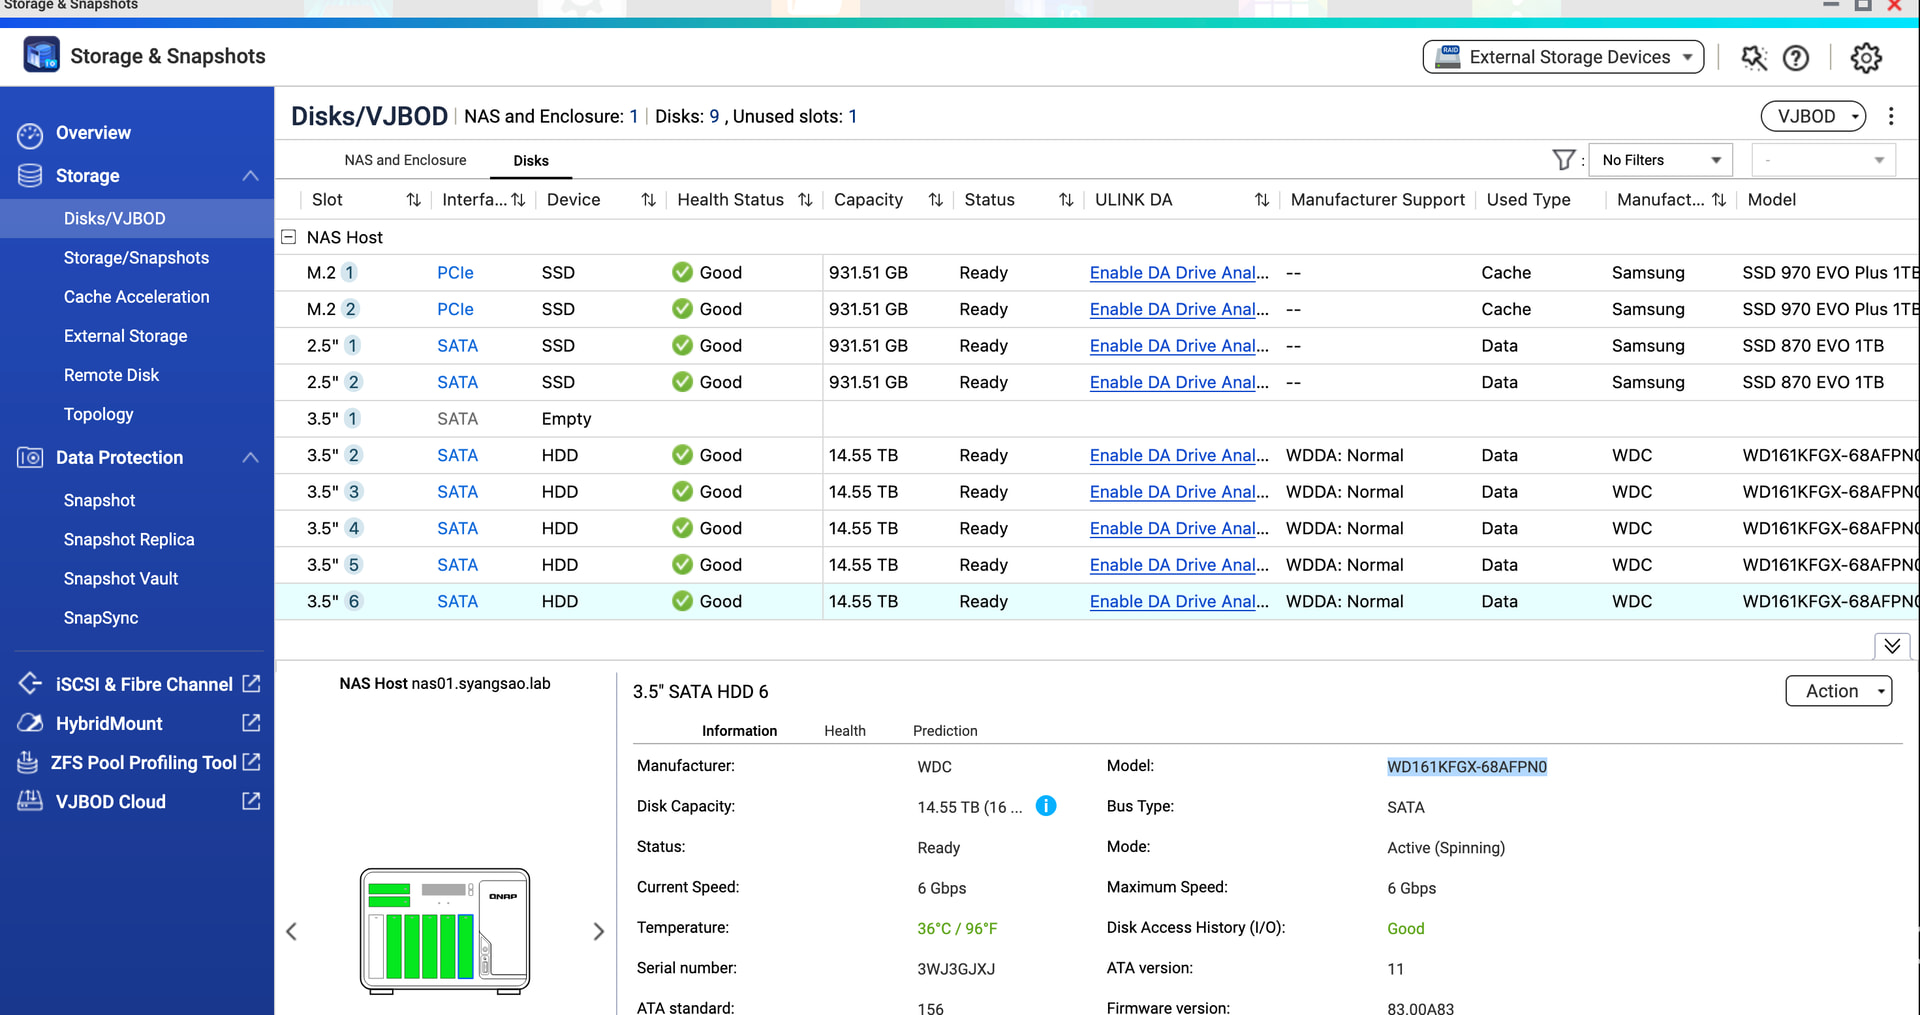Sort the table by Health Status
Screen dimensions: 1920x1015
coord(805,200)
